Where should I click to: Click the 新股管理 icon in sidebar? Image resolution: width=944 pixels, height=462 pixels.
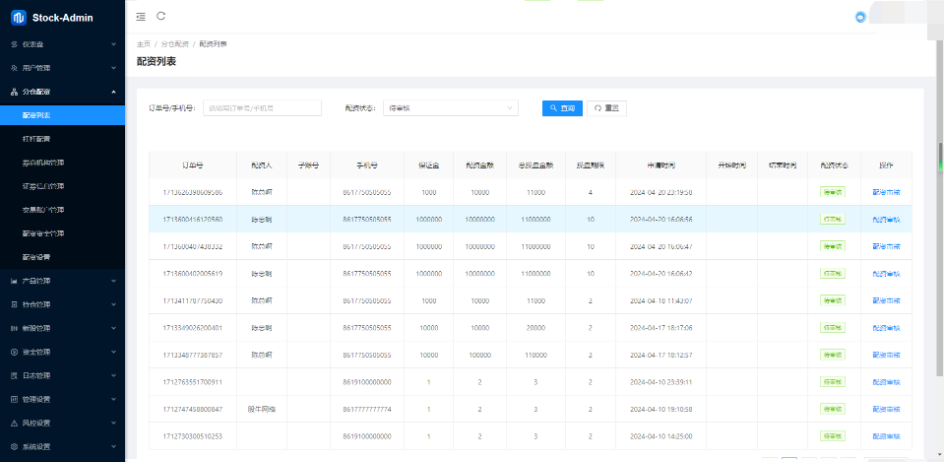(14, 328)
